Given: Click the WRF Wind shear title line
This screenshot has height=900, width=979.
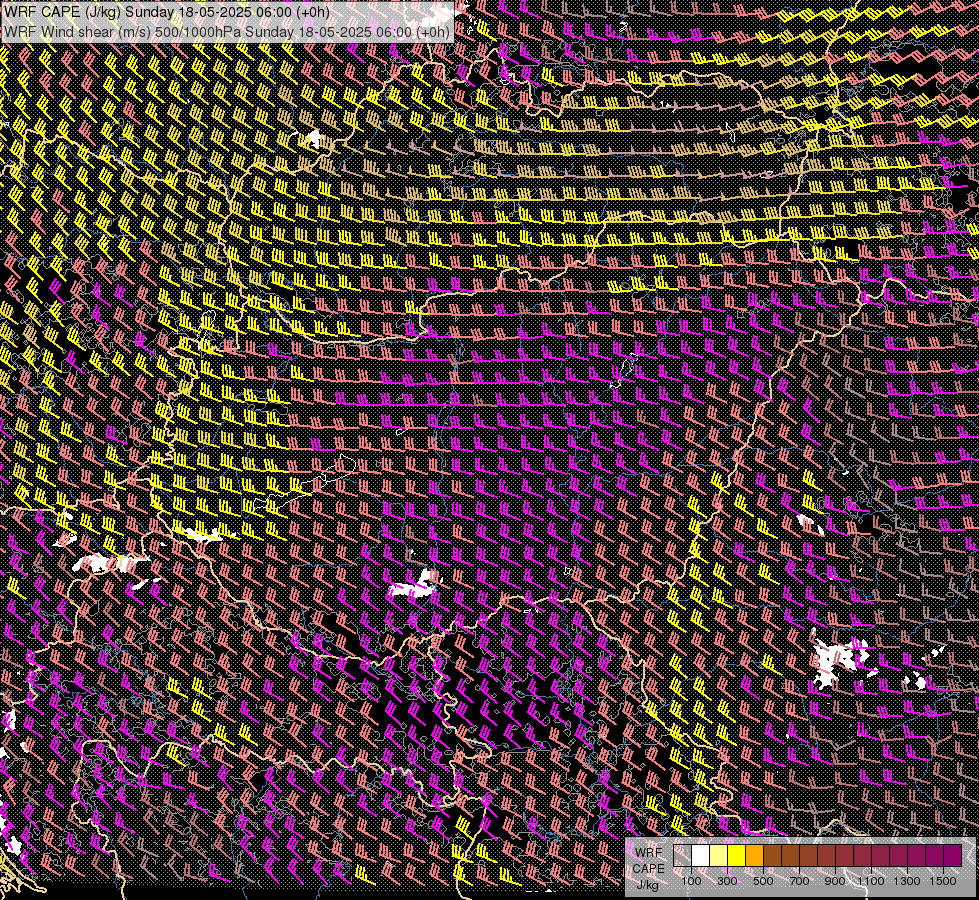Looking at the screenshot, I should click(227, 31).
